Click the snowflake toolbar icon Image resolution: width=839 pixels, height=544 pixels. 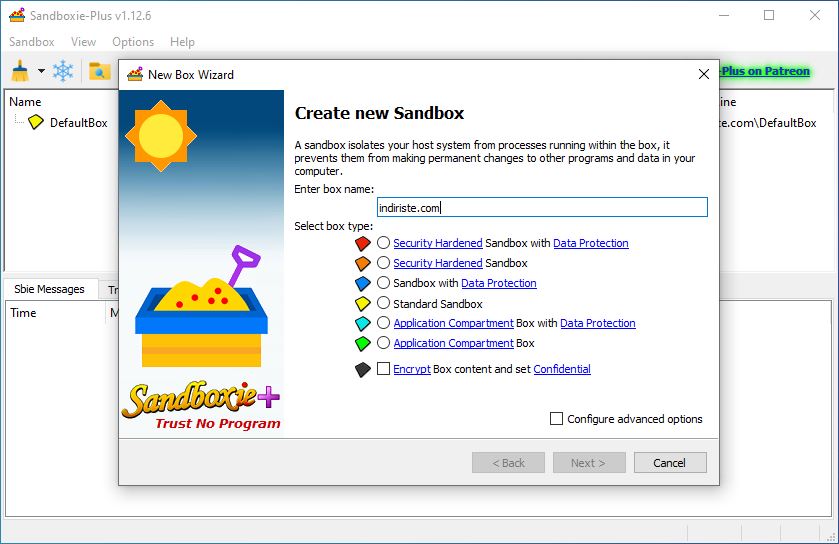coord(63,71)
